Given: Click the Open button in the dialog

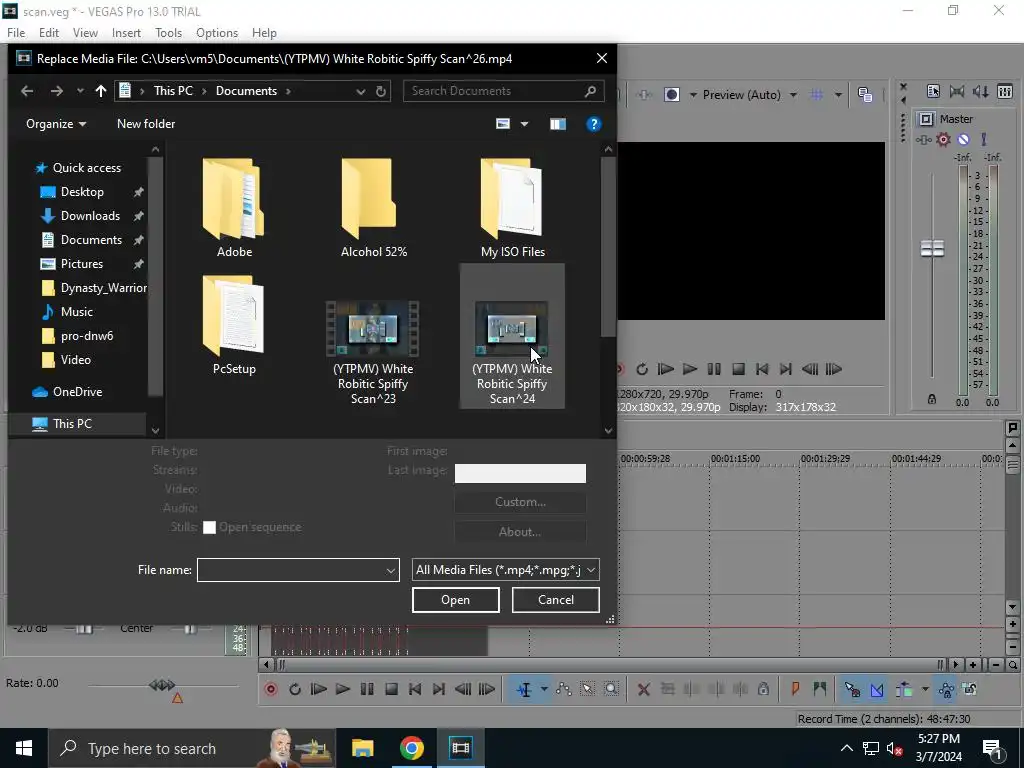Looking at the screenshot, I should point(455,600).
